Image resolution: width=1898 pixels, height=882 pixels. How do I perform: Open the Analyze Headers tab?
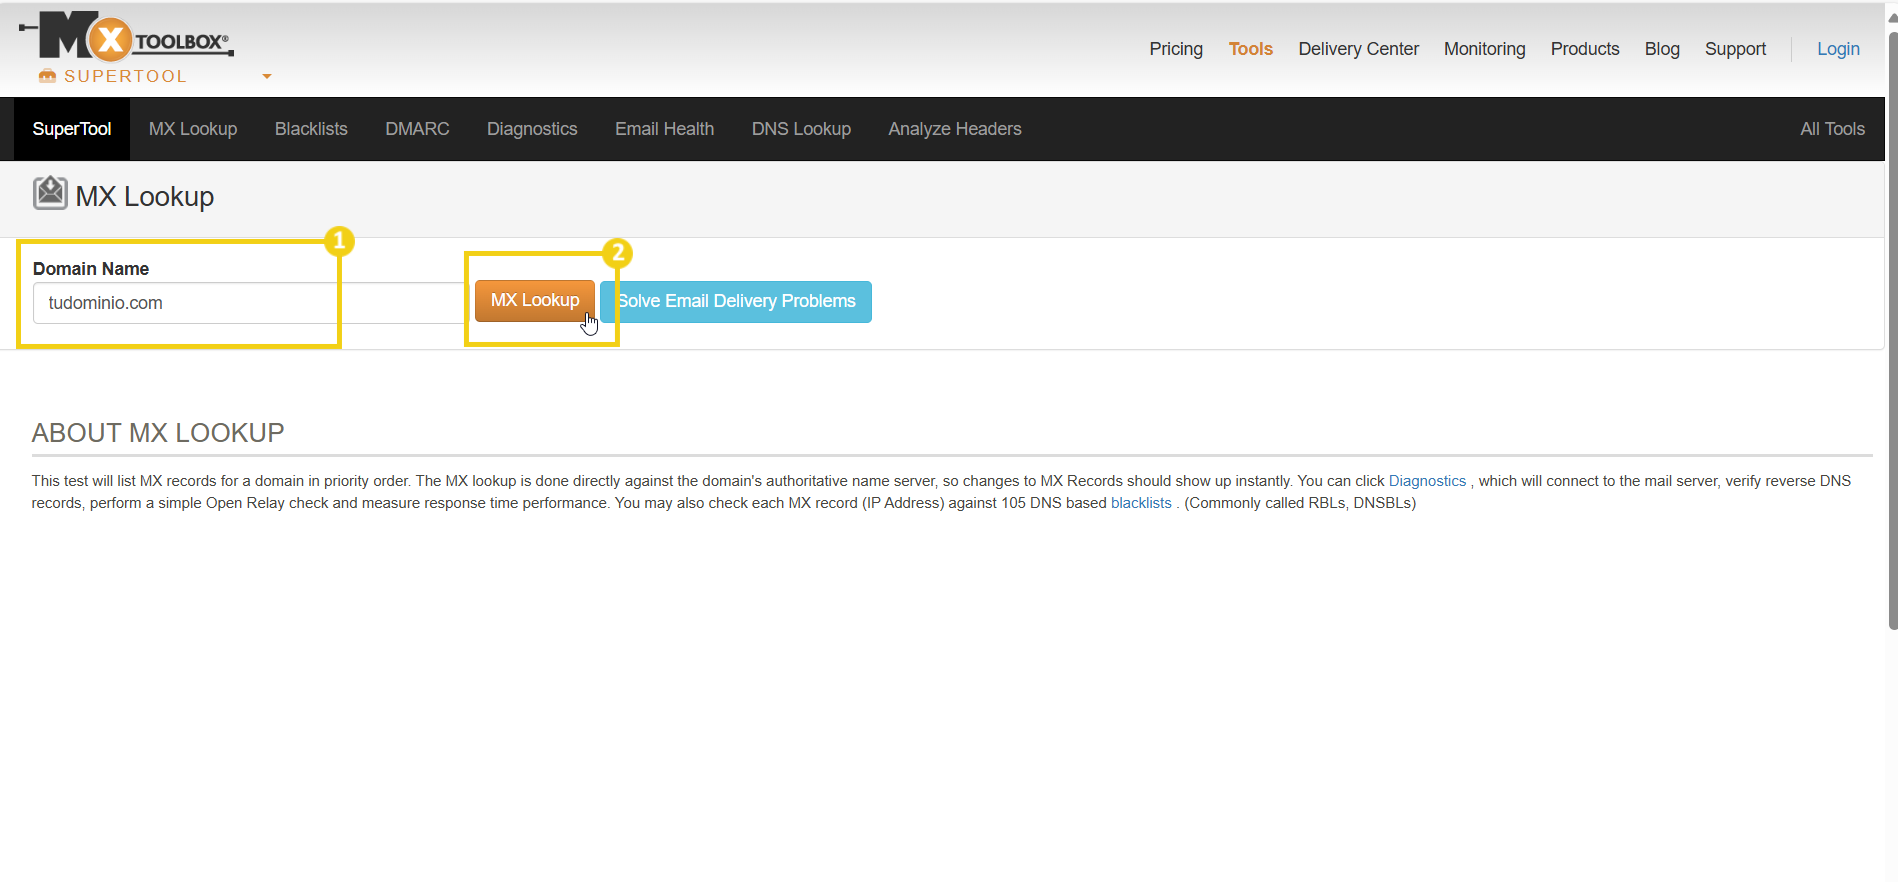(955, 129)
